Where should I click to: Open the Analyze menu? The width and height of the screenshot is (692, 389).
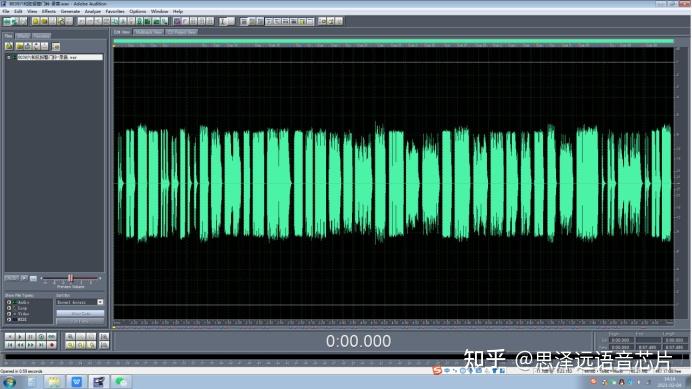[x=93, y=11]
